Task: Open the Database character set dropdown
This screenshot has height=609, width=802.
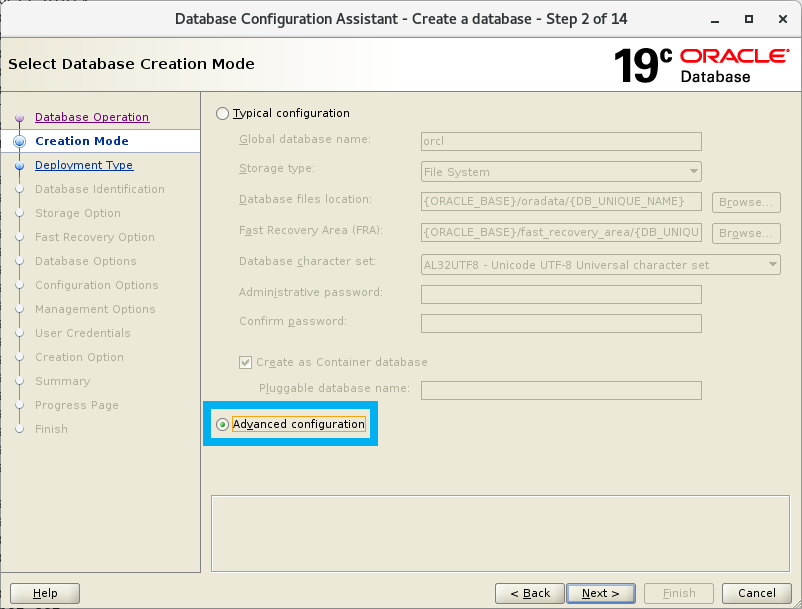Action: 600,265
